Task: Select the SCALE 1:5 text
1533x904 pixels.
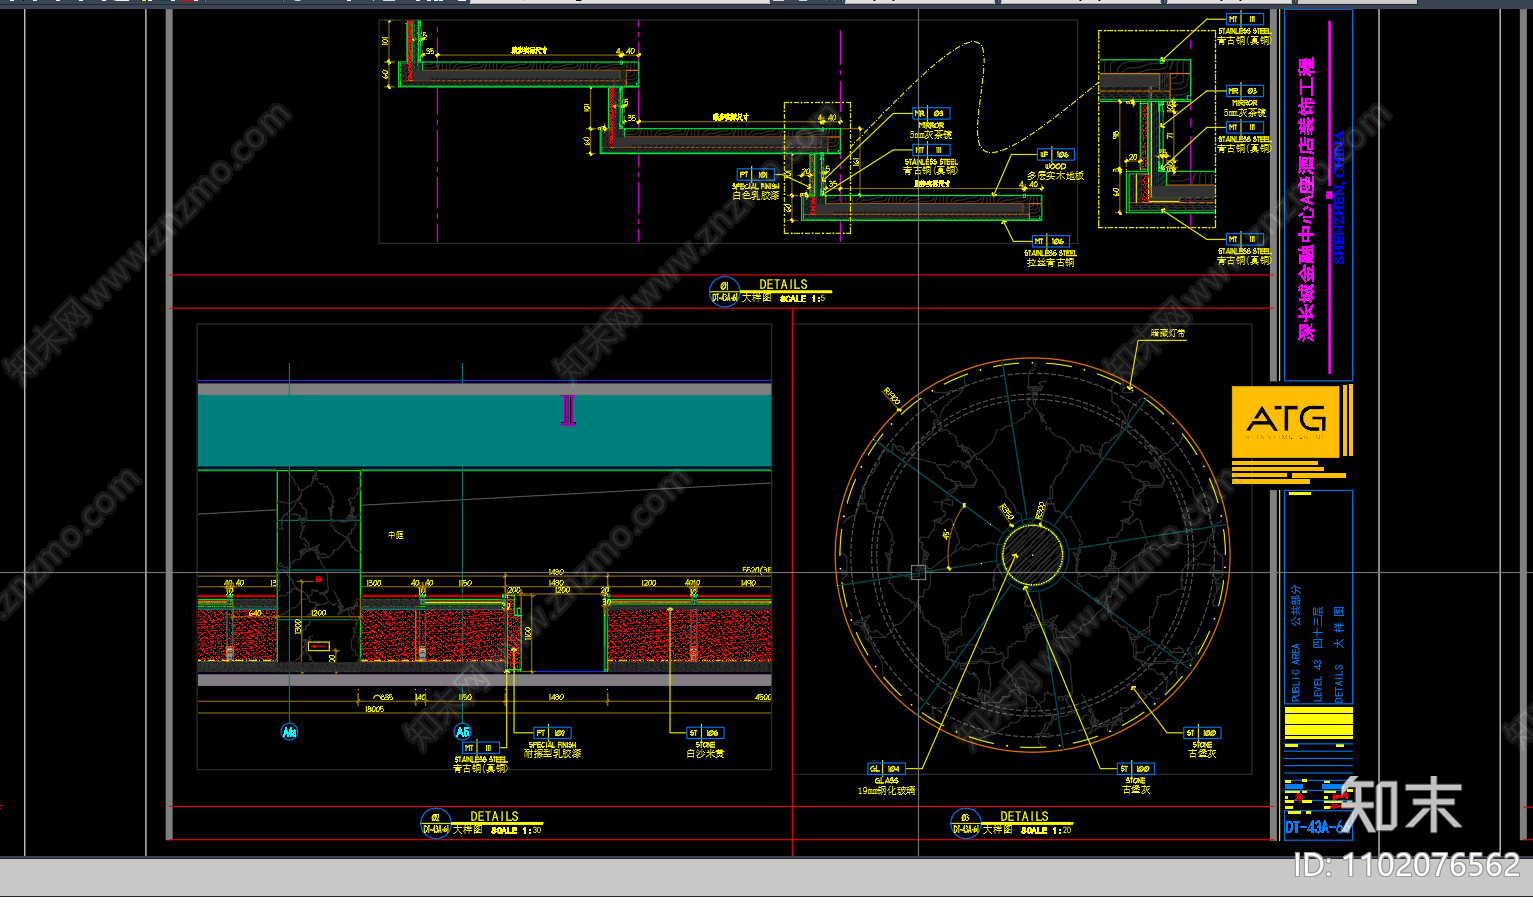Action: coord(802,299)
